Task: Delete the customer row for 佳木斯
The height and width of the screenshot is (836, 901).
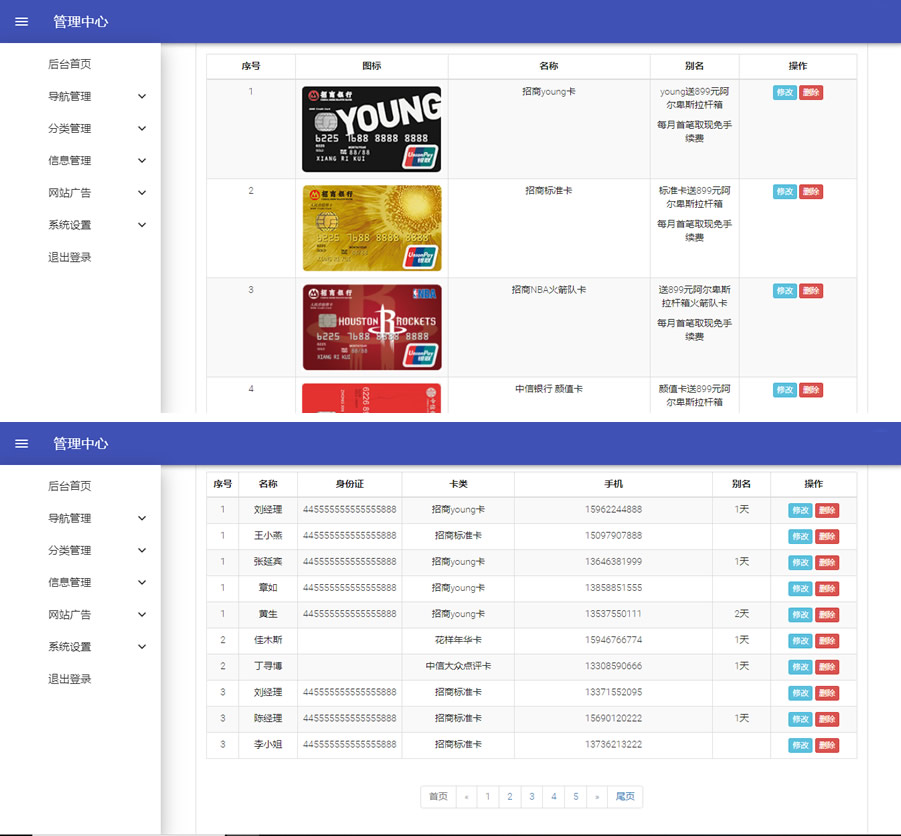Action: (827, 641)
